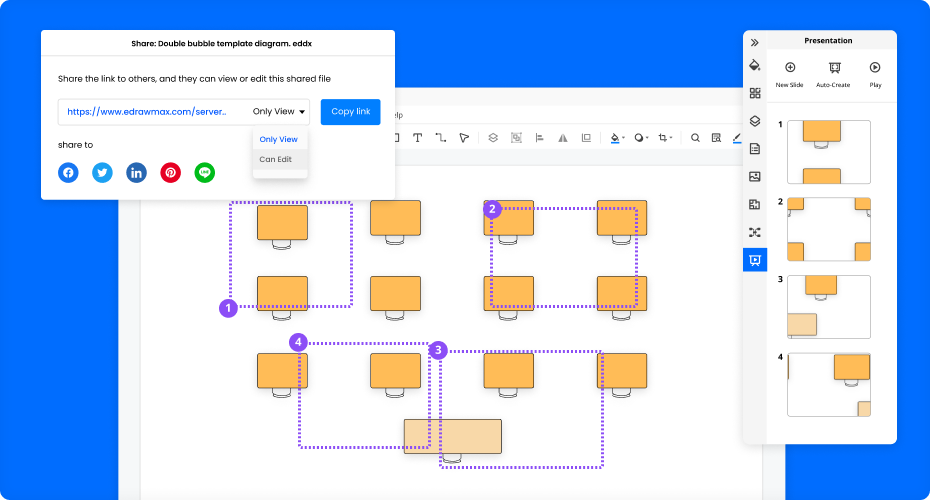Open the Layers icon in right sidebar
Screen dimensions: 930x500
tap(755, 121)
